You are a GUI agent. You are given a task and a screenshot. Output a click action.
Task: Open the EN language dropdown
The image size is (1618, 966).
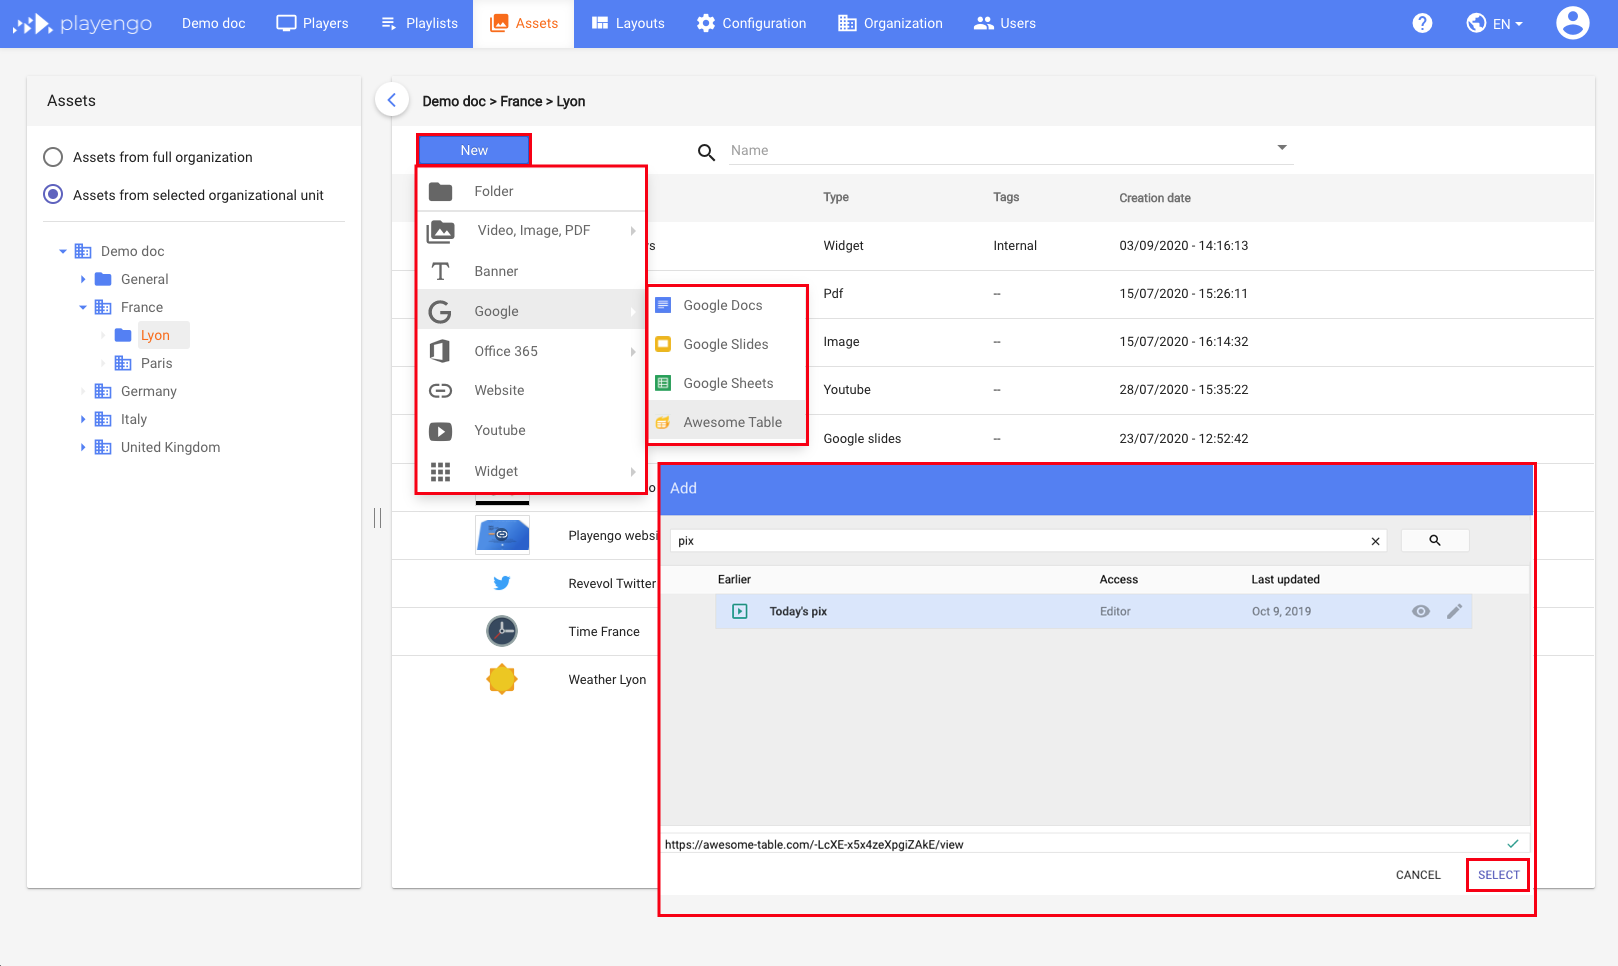1494,22
